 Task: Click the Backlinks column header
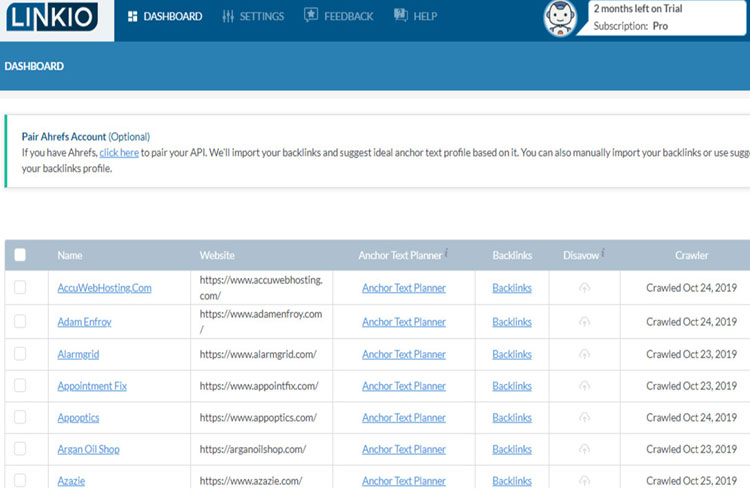click(512, 256)
